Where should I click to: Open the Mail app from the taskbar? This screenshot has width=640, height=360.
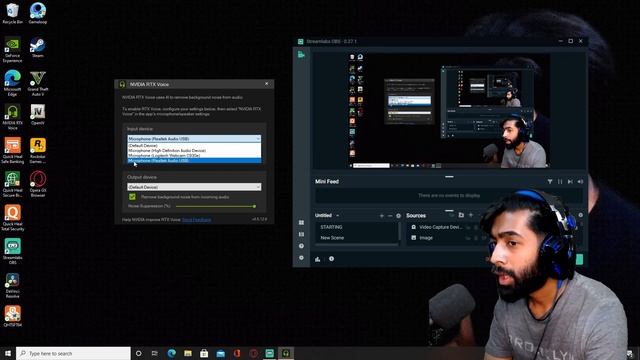[220, 353]
